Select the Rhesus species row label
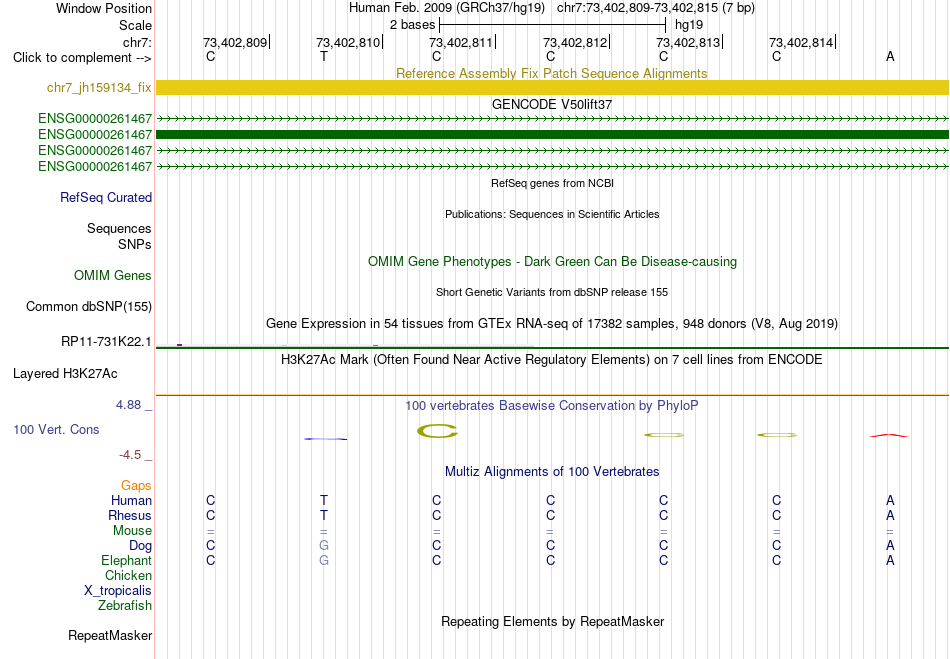Screen dimensions: 950x659 130,515
